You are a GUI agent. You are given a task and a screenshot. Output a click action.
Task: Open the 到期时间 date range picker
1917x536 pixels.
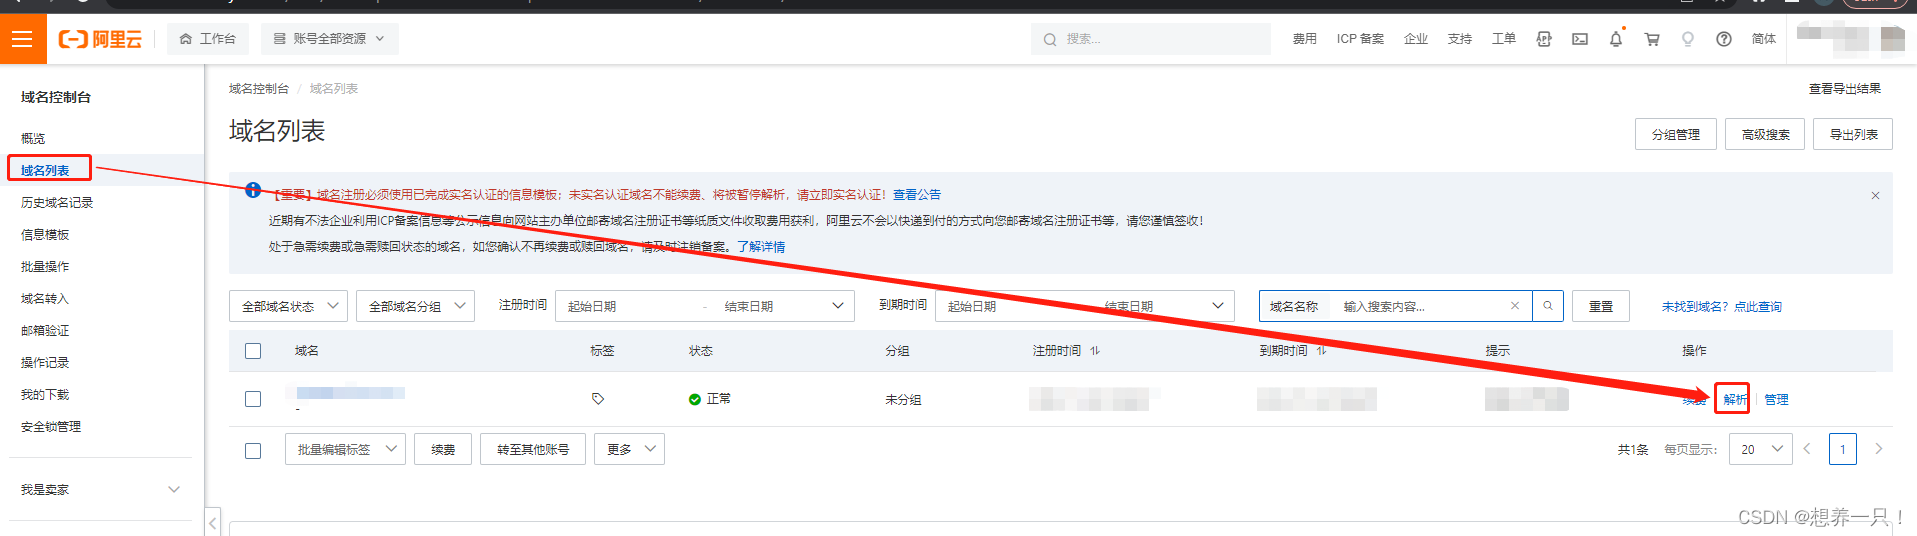click(1085, 306)
